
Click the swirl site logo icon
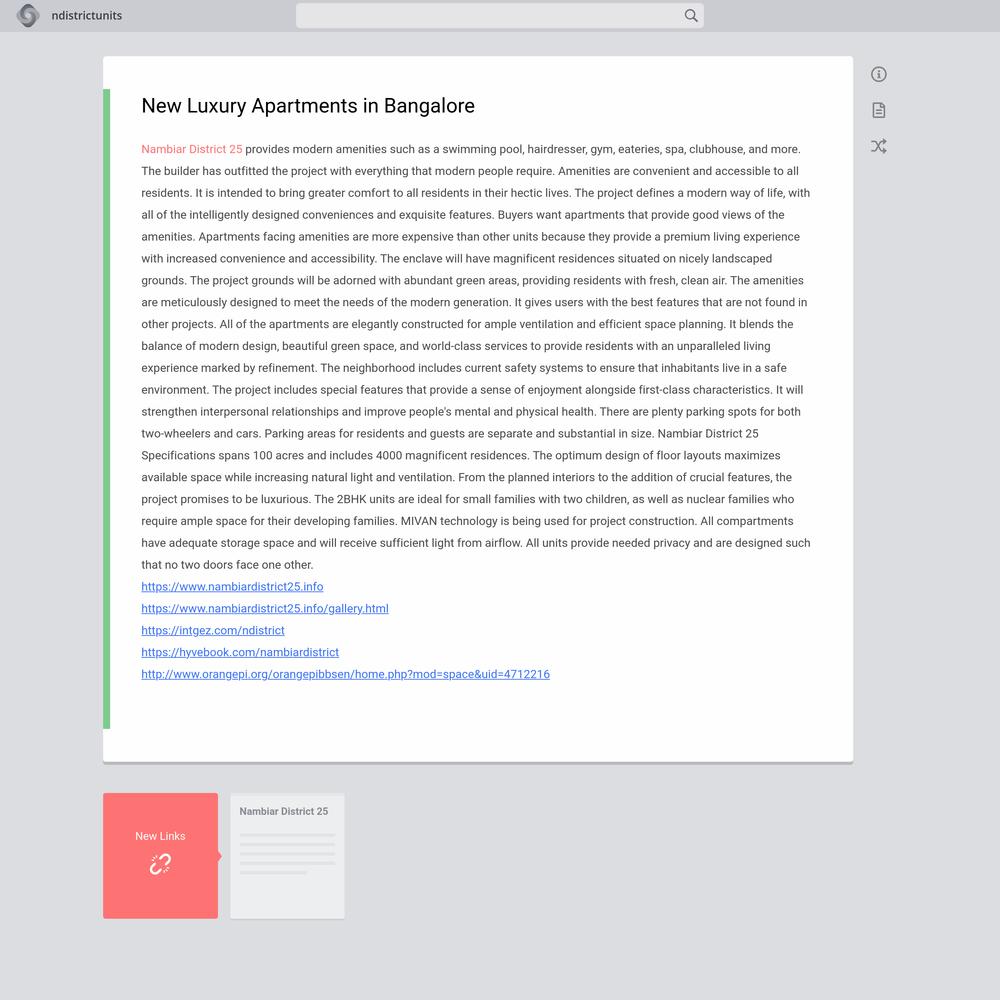point(27,15)
